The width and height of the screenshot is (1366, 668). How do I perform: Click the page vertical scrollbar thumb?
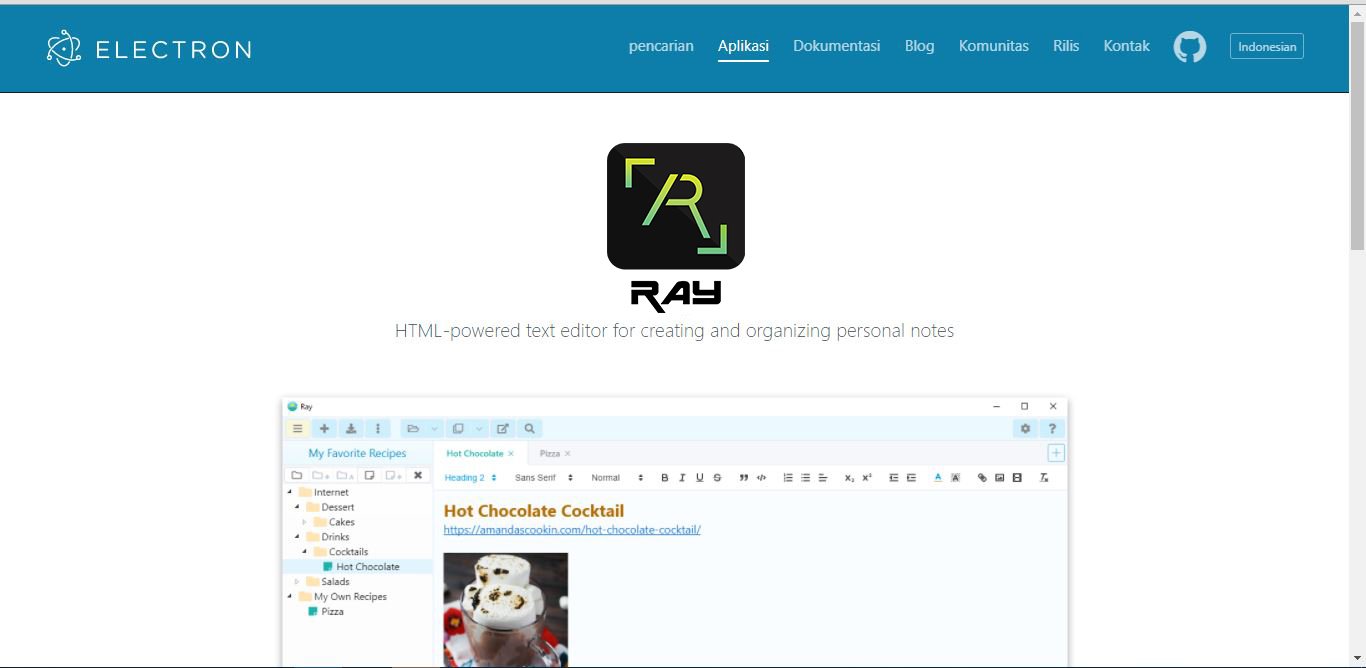(1357, 135)
